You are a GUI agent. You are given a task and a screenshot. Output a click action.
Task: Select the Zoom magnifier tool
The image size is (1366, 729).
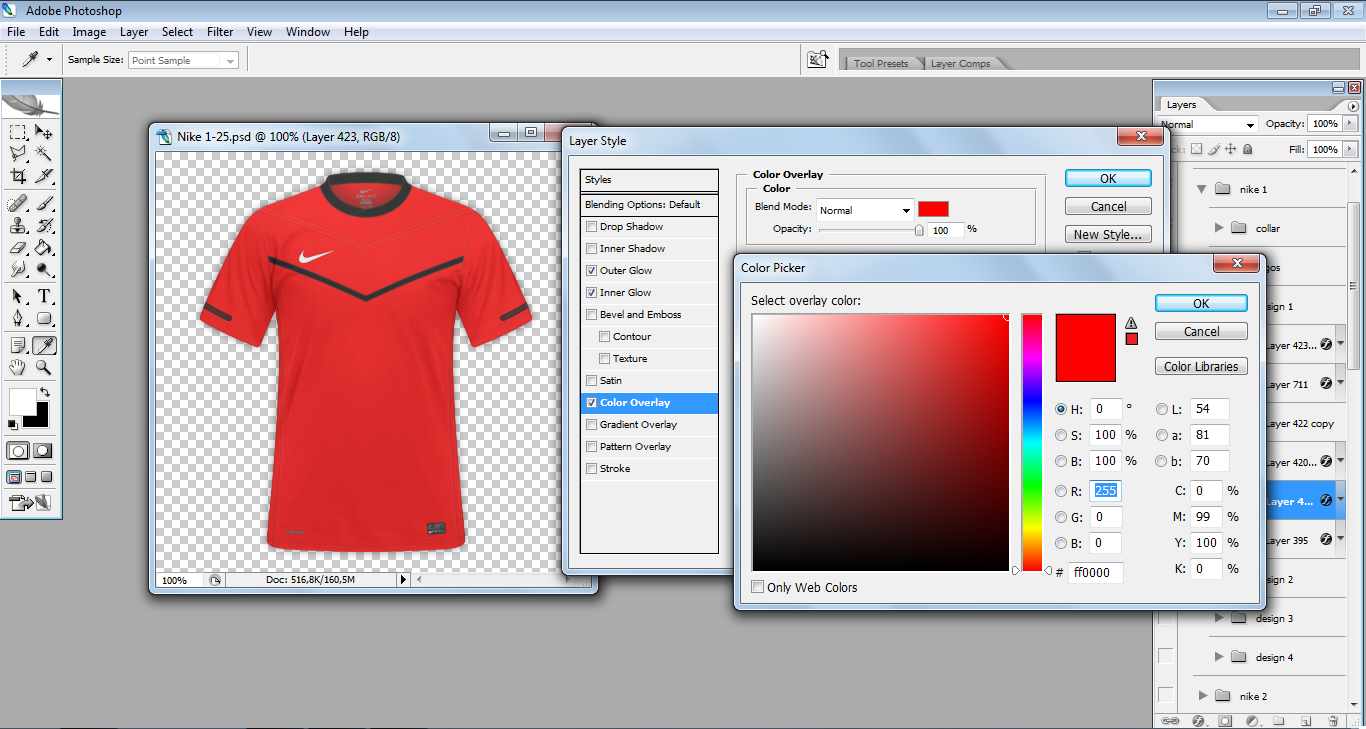coord(44,367)
